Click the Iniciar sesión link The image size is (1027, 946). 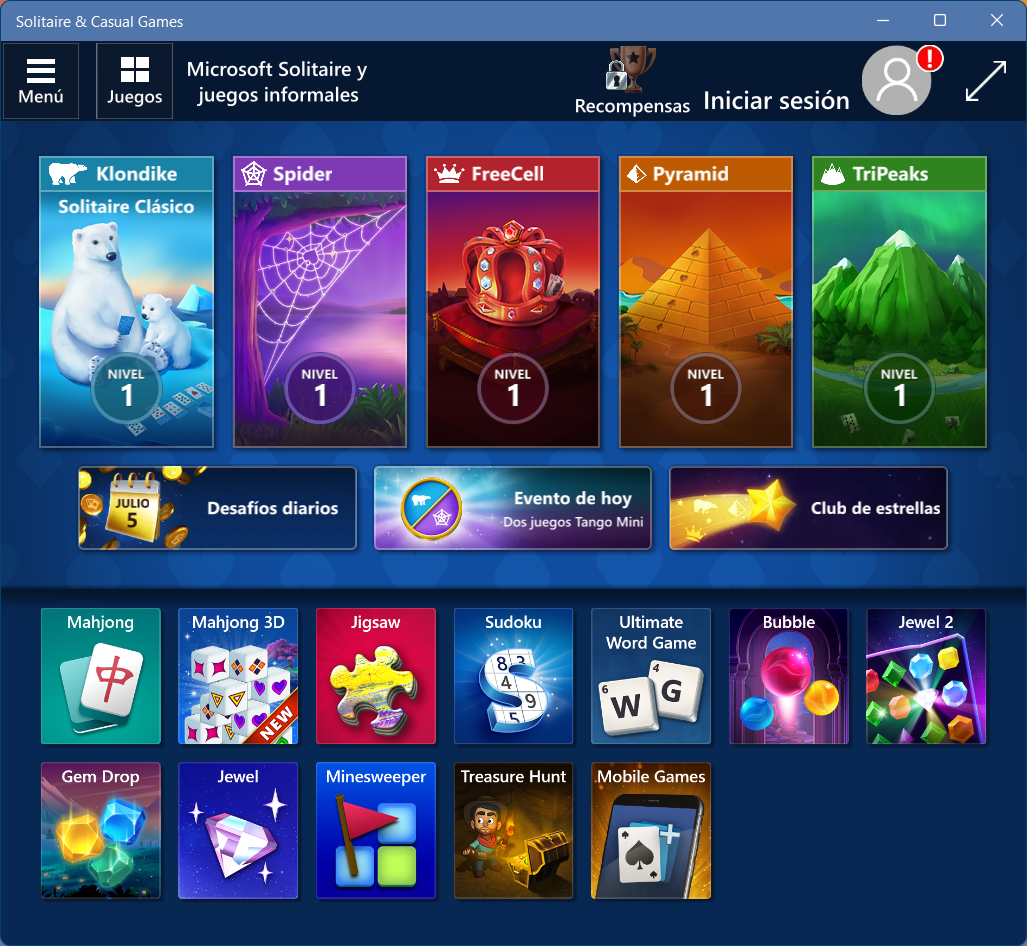pyautogui.click(x=776, y=100)
